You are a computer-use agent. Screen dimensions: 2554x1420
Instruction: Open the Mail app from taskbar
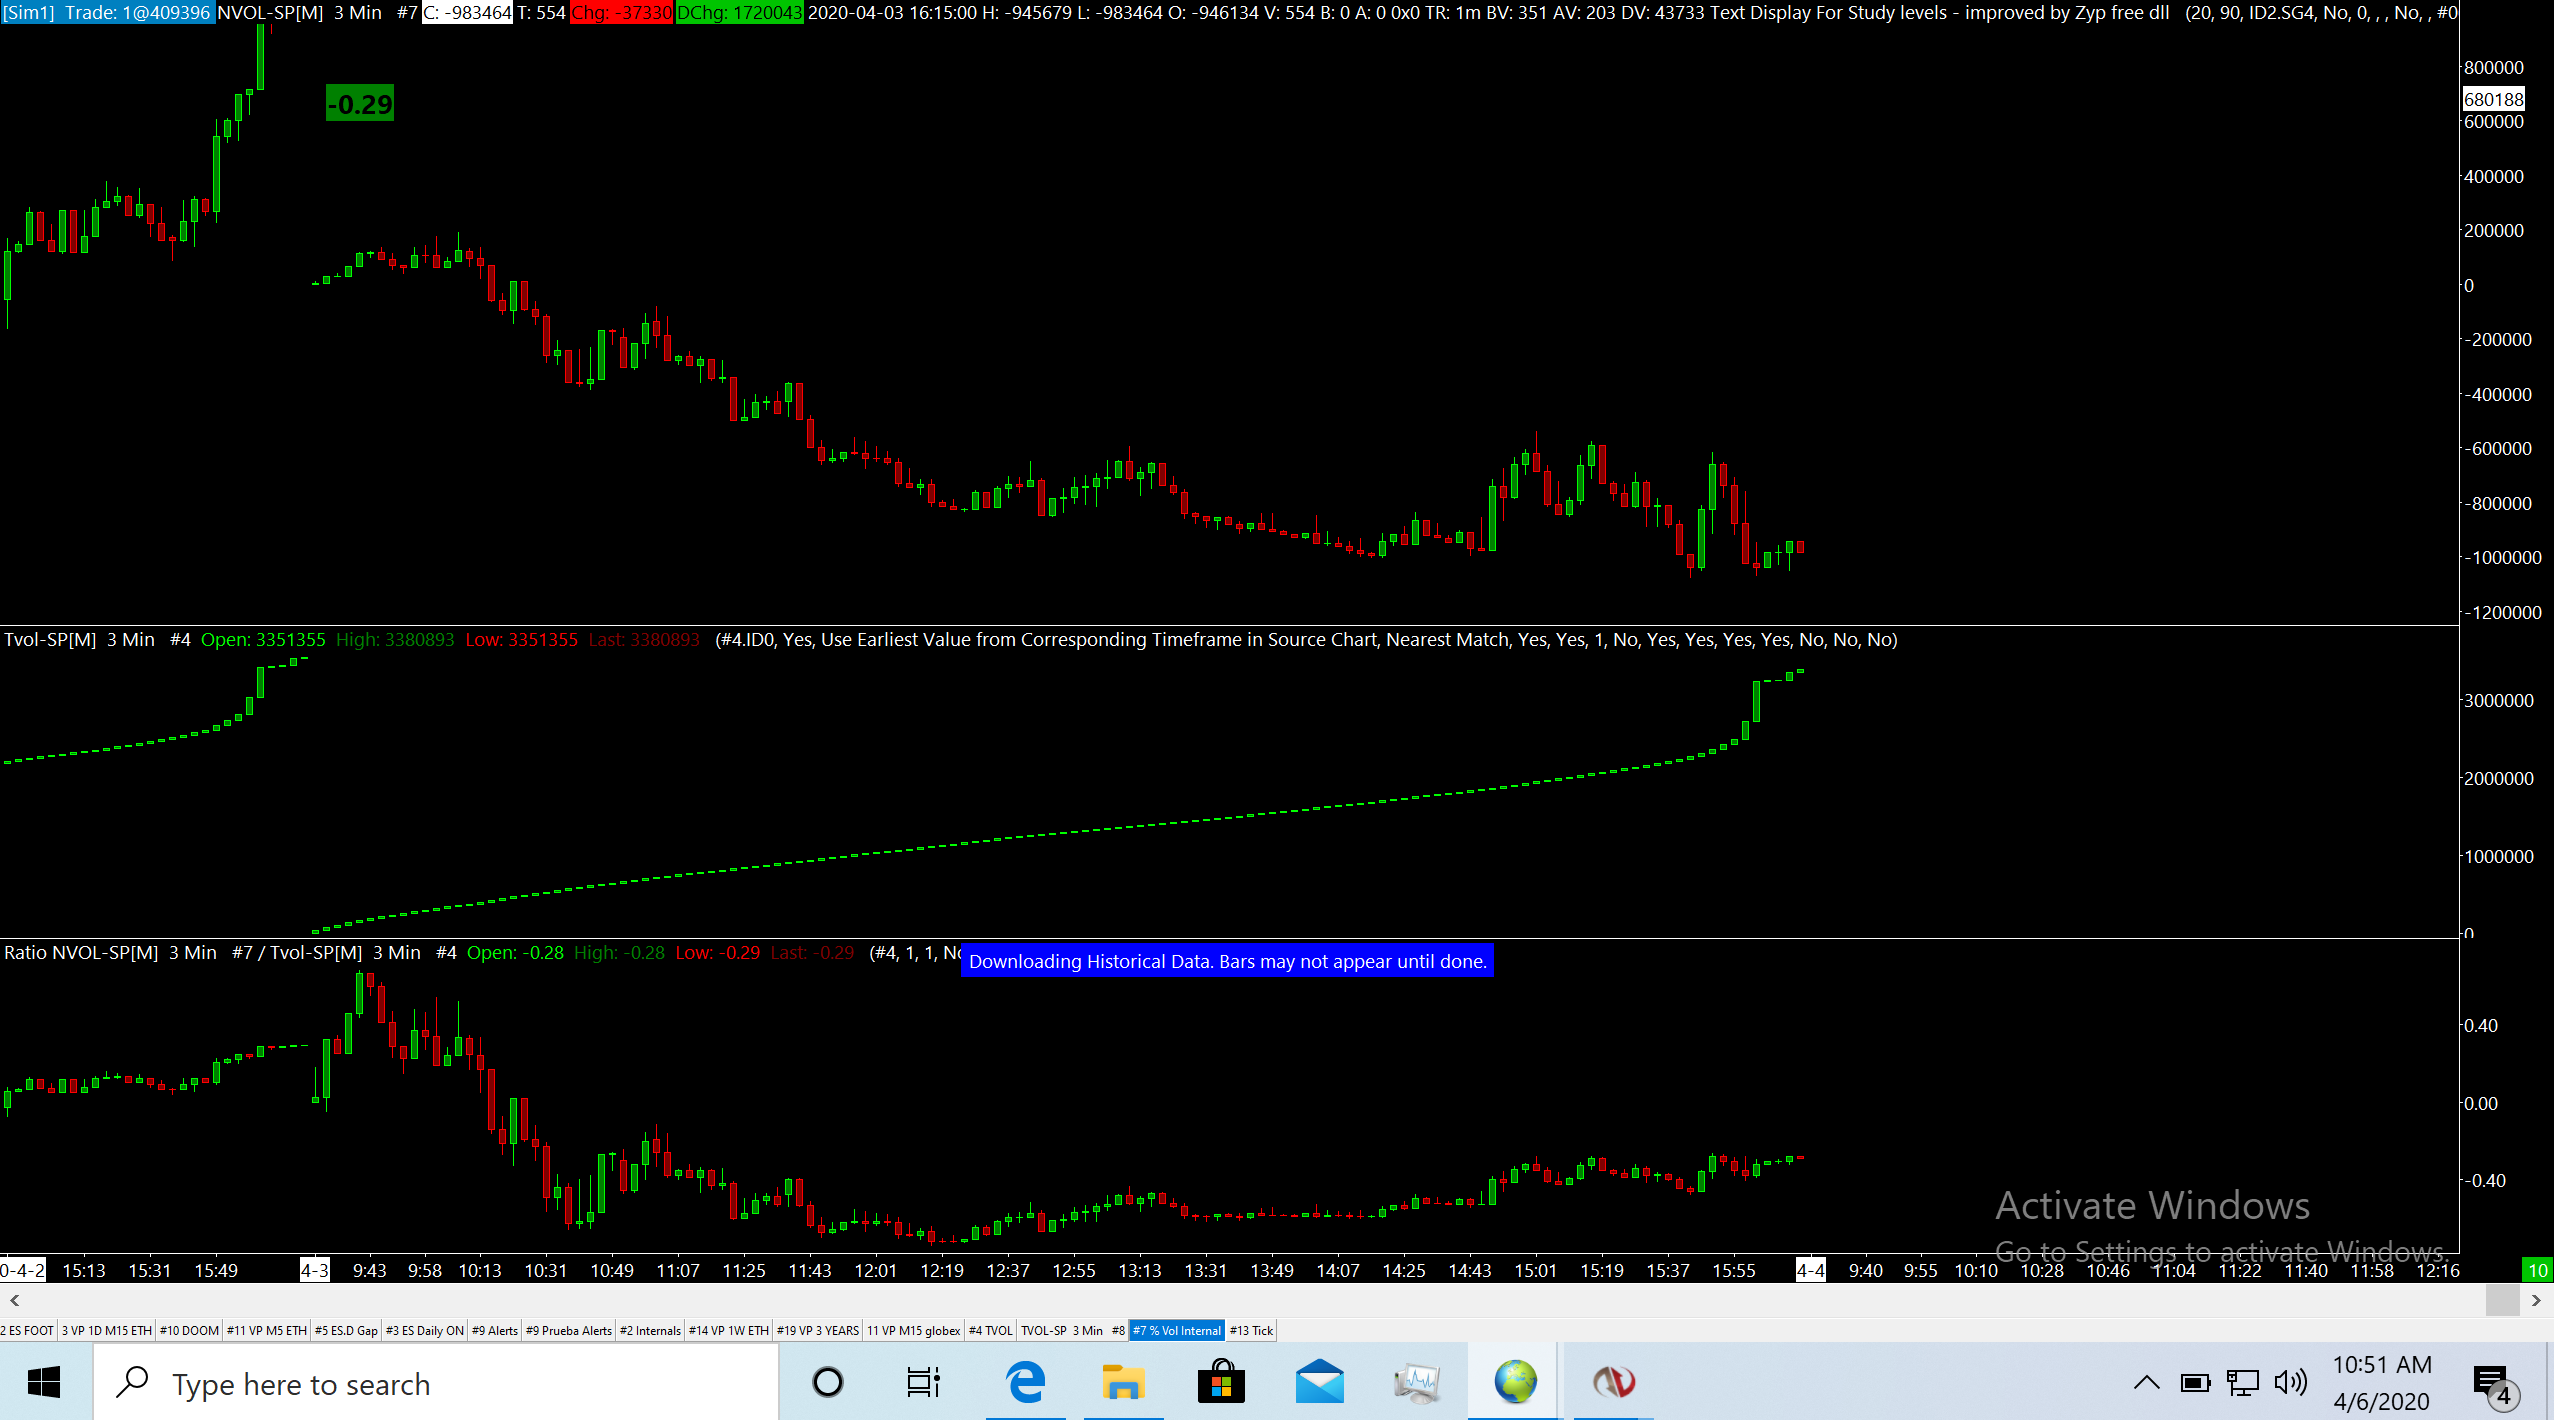tap(1319, 1383)
